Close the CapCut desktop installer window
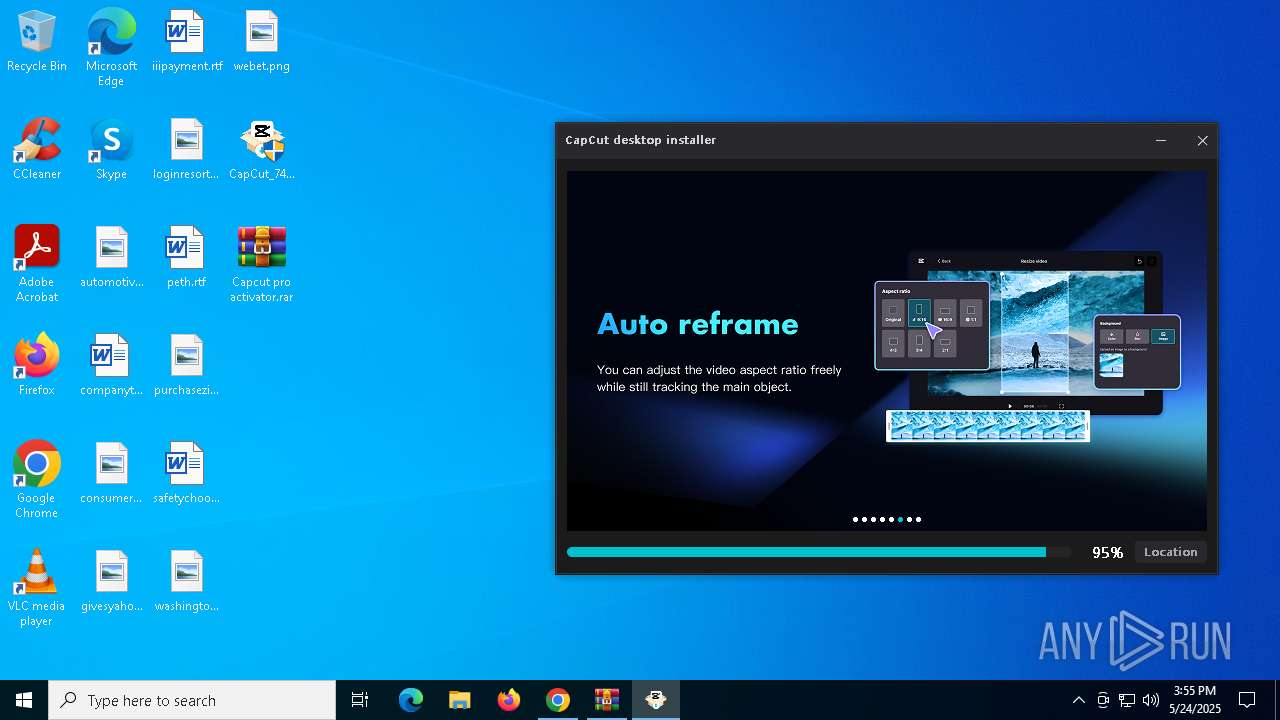1280x720 pixels. coord(1203,141)
